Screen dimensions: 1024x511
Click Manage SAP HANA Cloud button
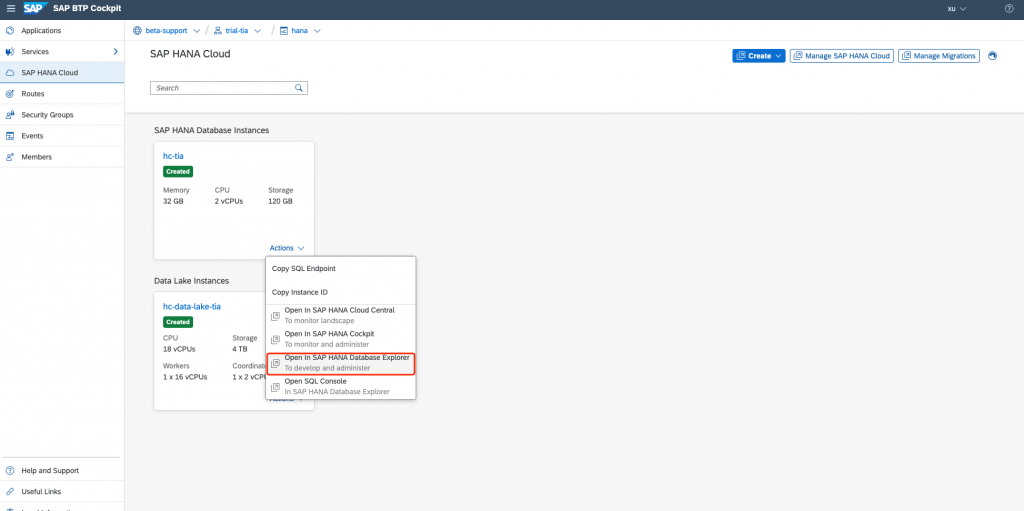click(x=842, y=56)
